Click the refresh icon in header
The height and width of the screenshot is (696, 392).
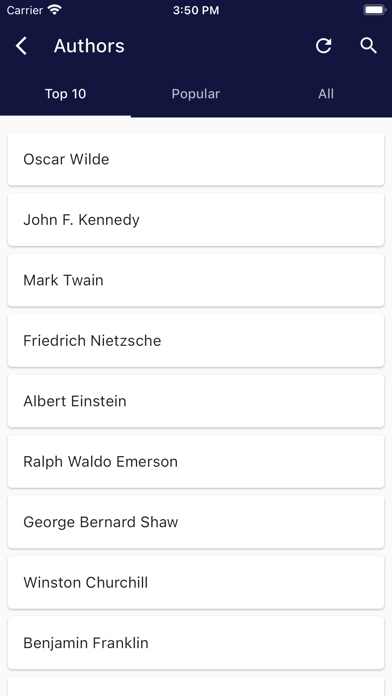click(x=324, y=46)
